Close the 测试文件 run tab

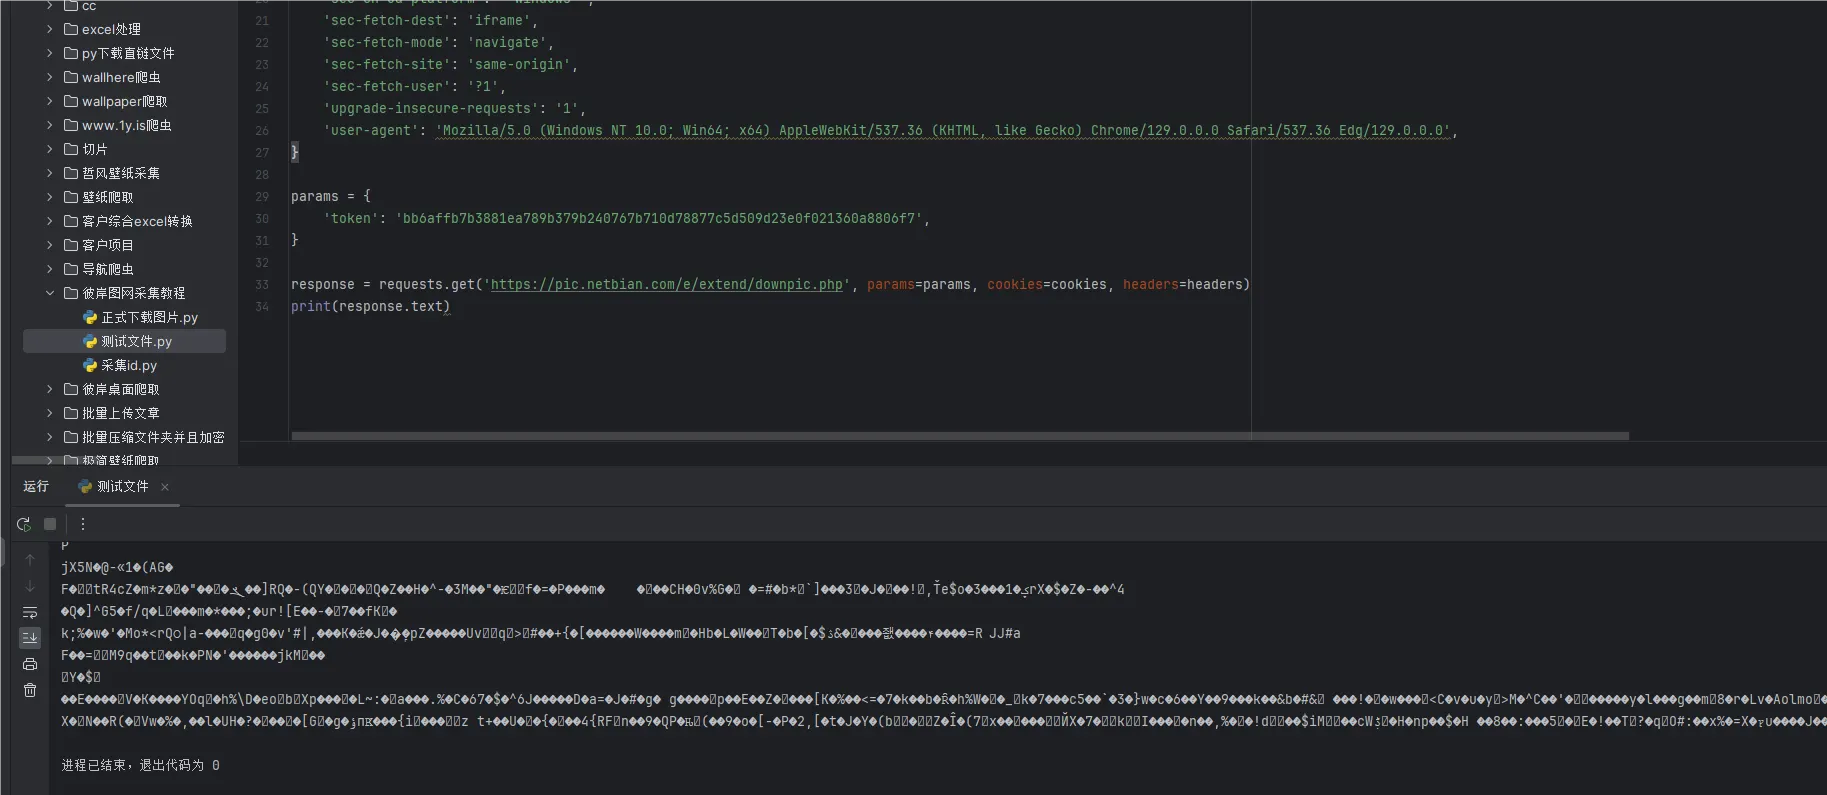[x=165, y=487]
